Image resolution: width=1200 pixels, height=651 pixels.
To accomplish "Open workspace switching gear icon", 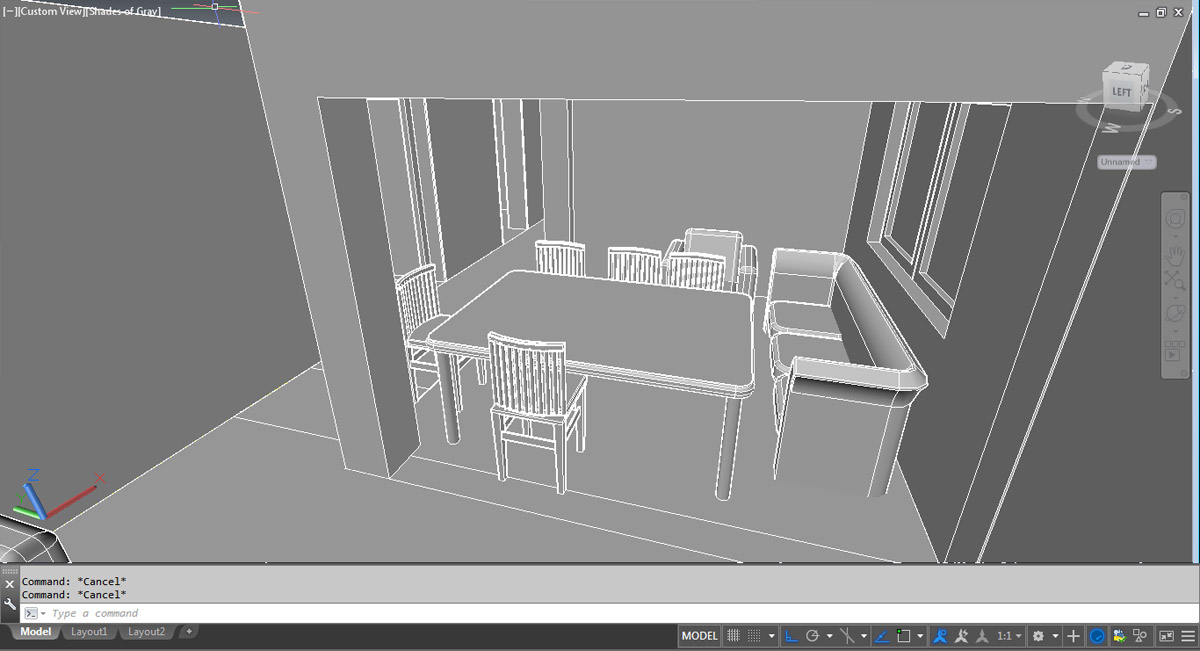I will click(1038, 636).
